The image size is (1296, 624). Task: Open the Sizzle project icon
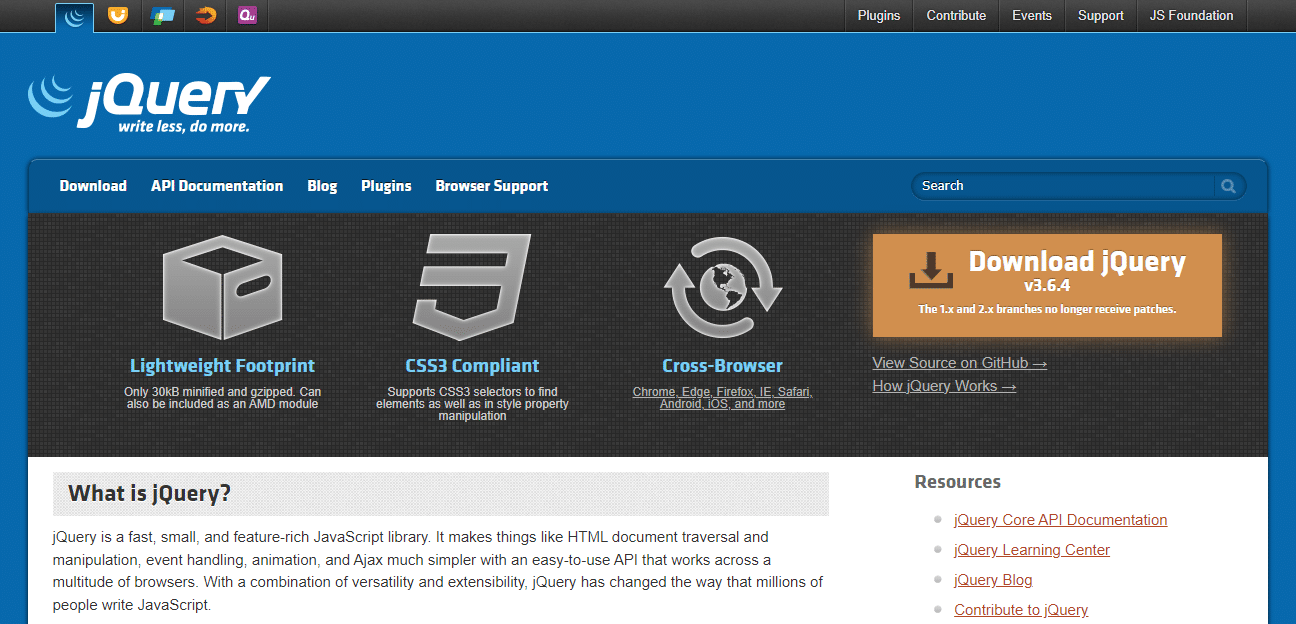205,15
